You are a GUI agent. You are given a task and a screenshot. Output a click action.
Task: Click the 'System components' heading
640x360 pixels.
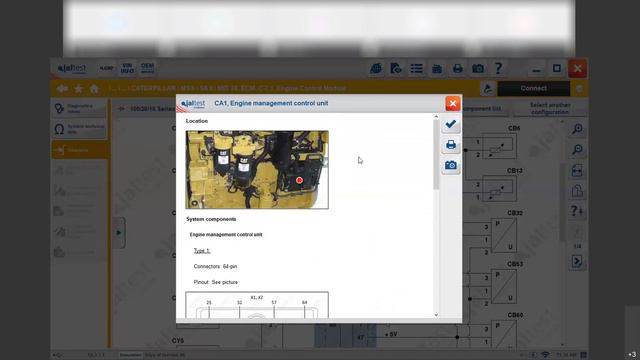[211, 219]
